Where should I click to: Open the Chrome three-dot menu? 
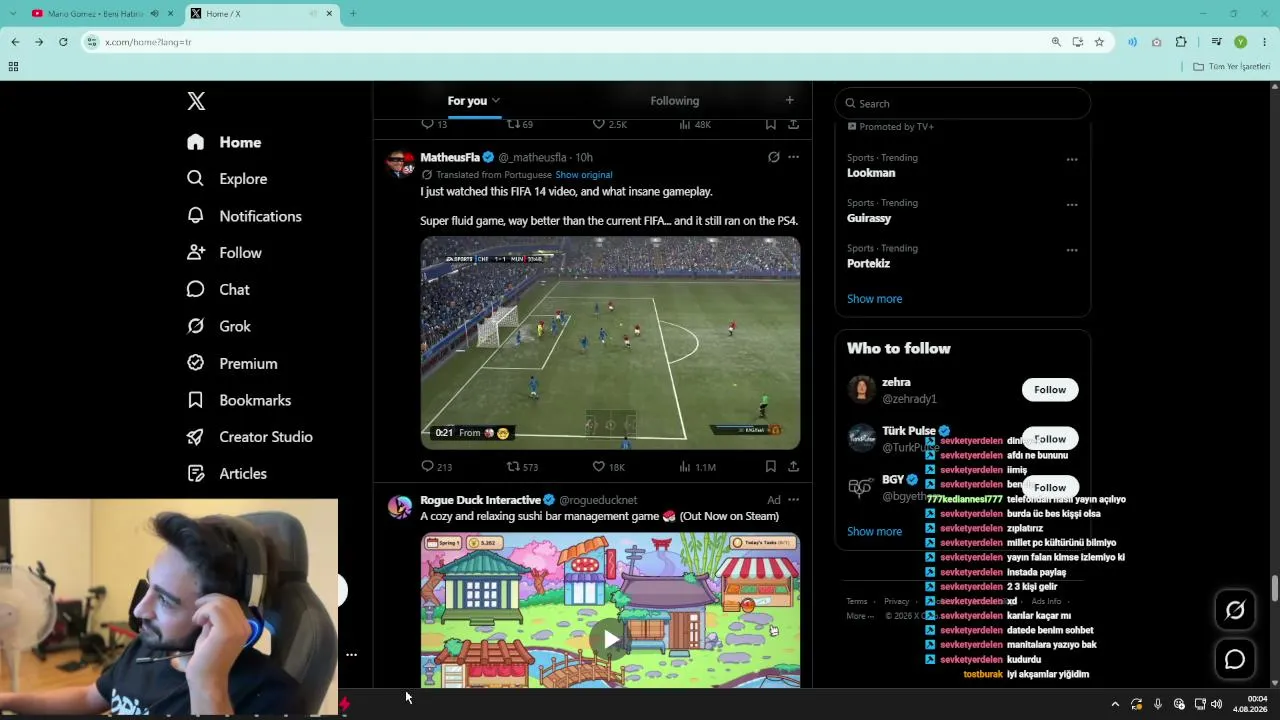tap(1265, 42)
